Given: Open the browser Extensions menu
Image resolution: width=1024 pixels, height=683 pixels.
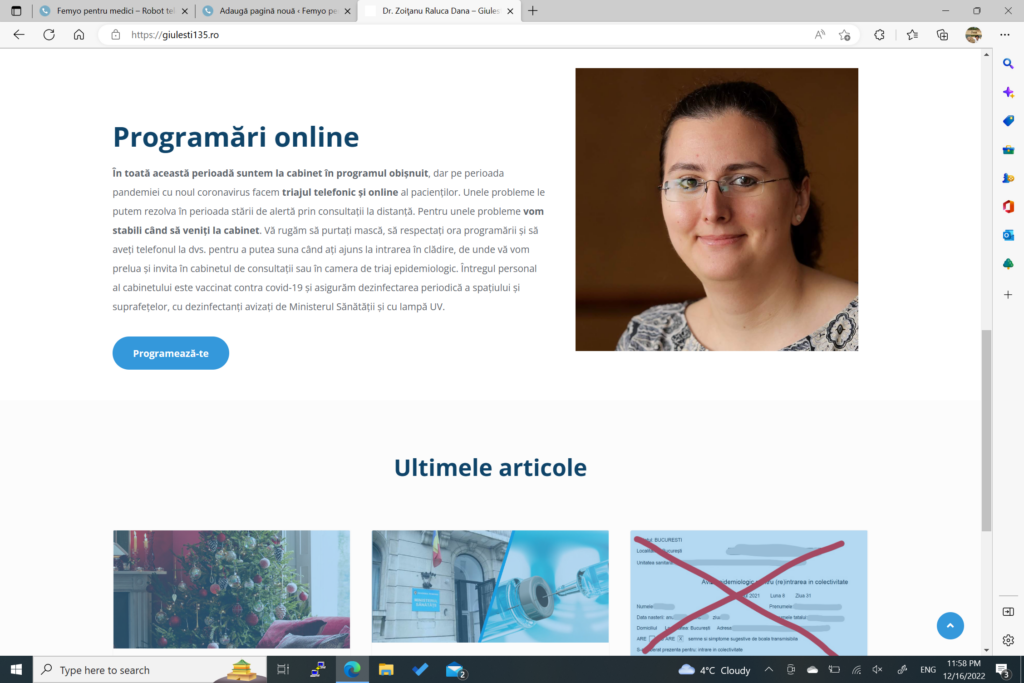Looking at the screenshot, I should click(x=880, y=35).
